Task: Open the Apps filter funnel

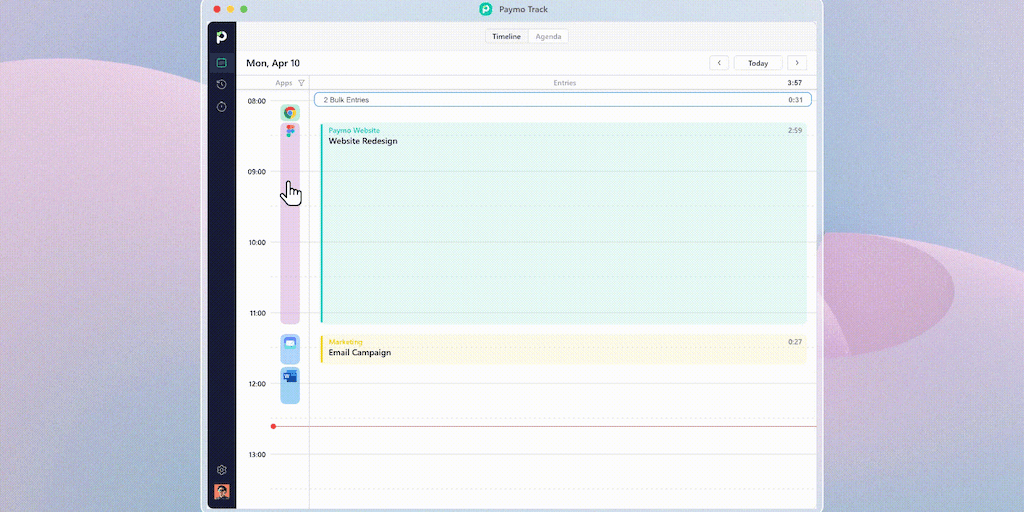Action: pos(301,83)
